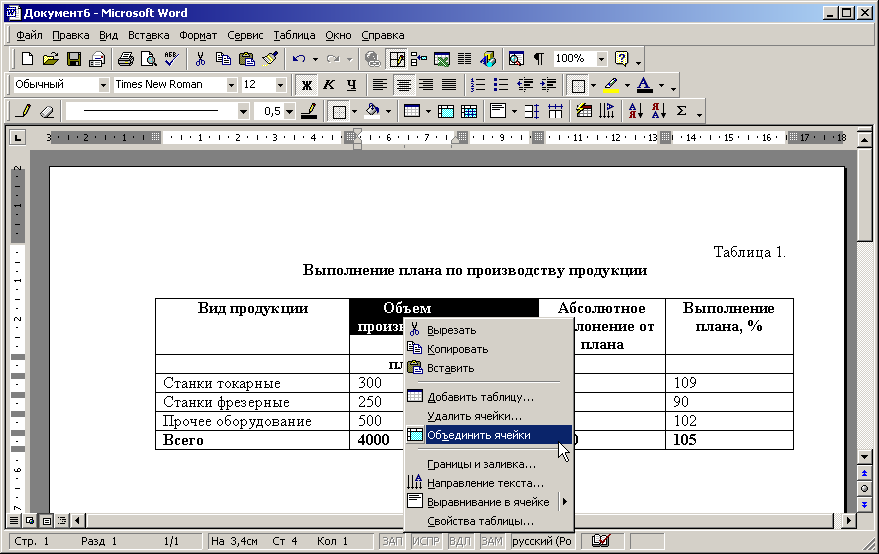This screenshot has width=879, height=554.
Task: Open Границы и заливка… dialog
Action: click(x=489, y=464)
